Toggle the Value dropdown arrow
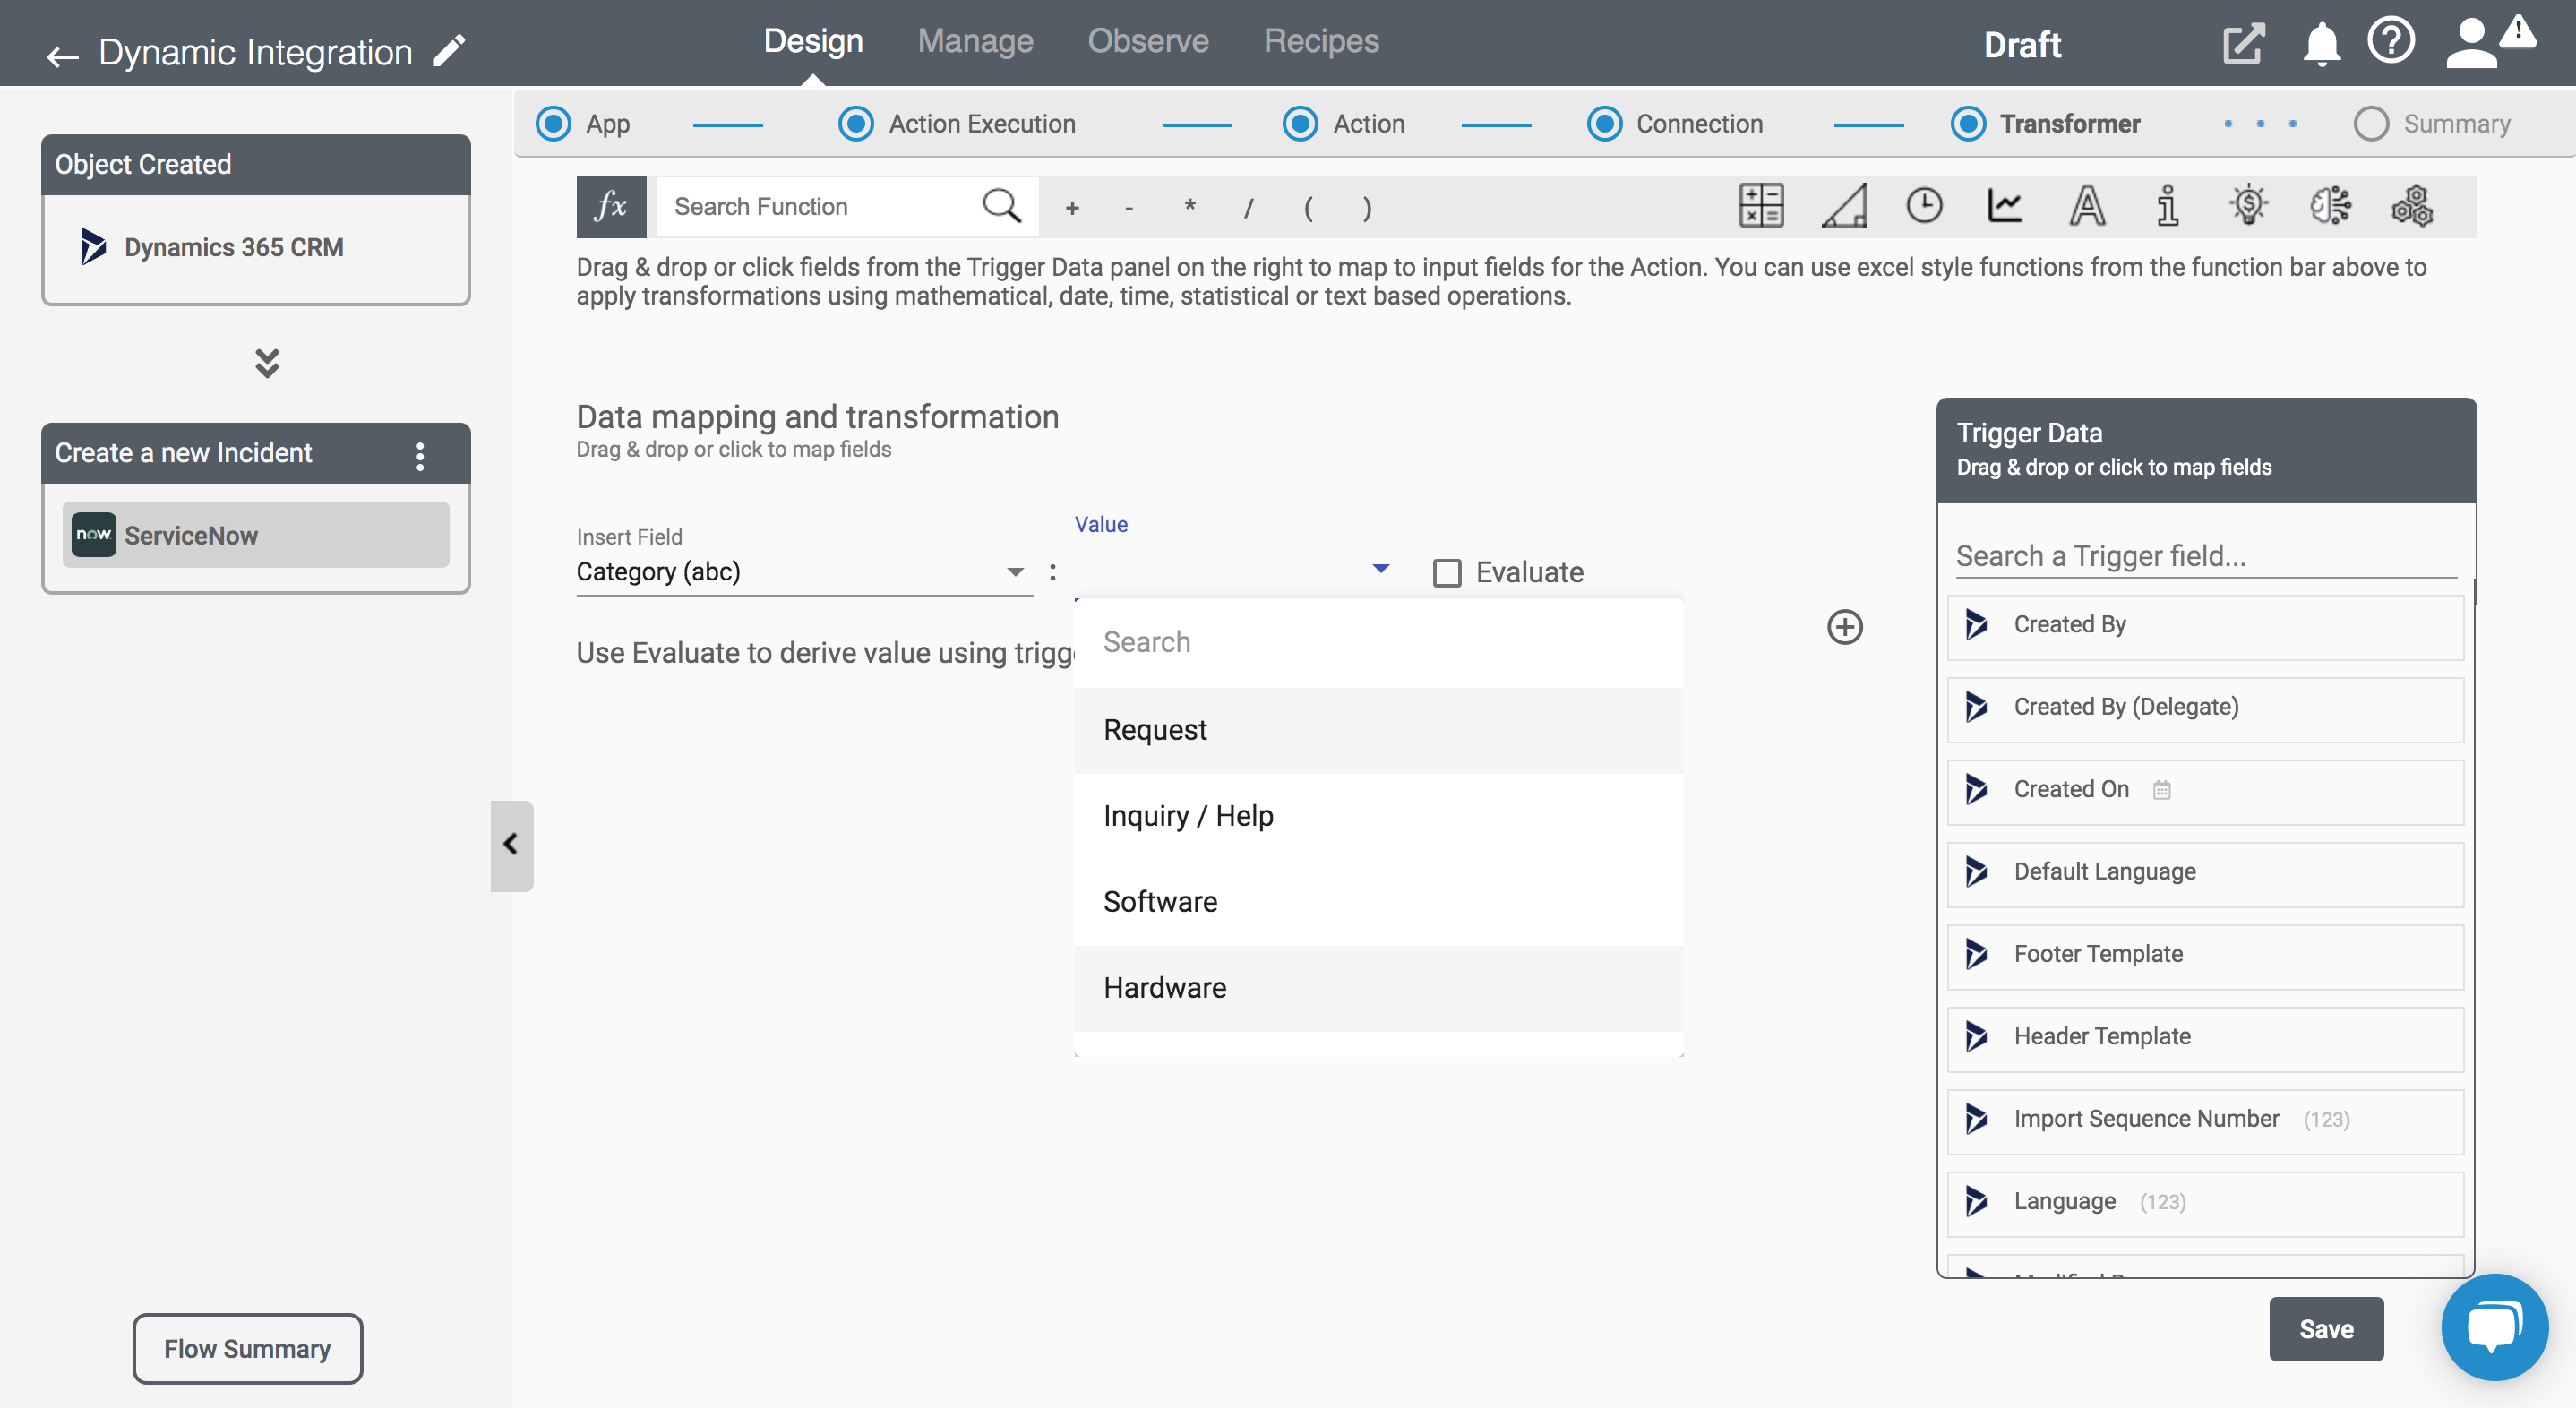 [x=1381, y=568]
